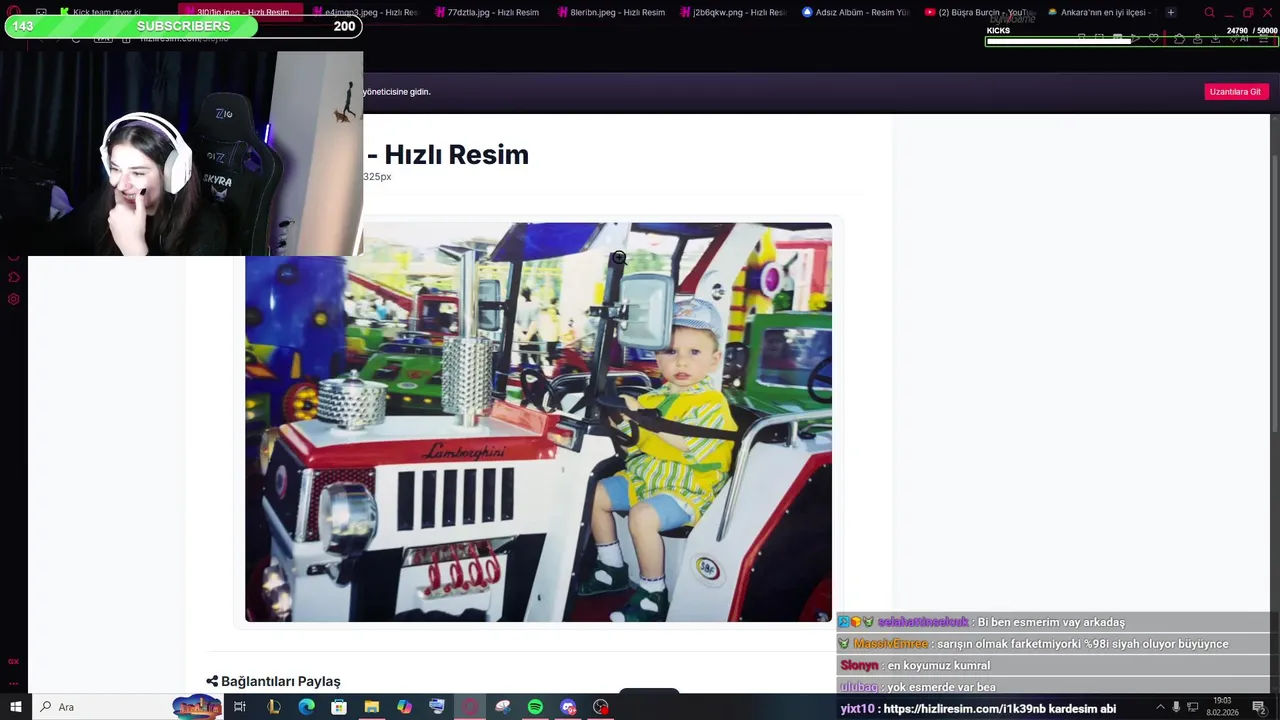The height and width of the screenshot is (720, 1280).
Task: Open the network tray icon
Action: 1193,707
